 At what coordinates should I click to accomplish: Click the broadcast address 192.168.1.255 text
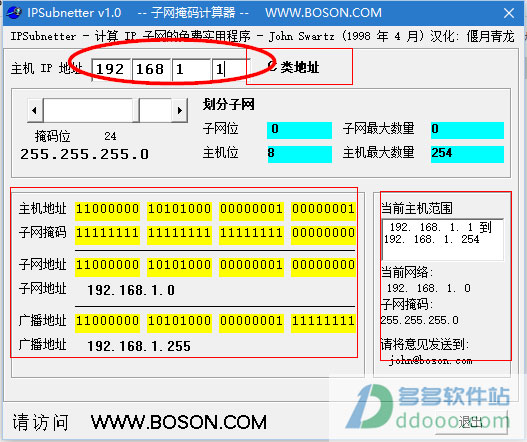point(139,346)
